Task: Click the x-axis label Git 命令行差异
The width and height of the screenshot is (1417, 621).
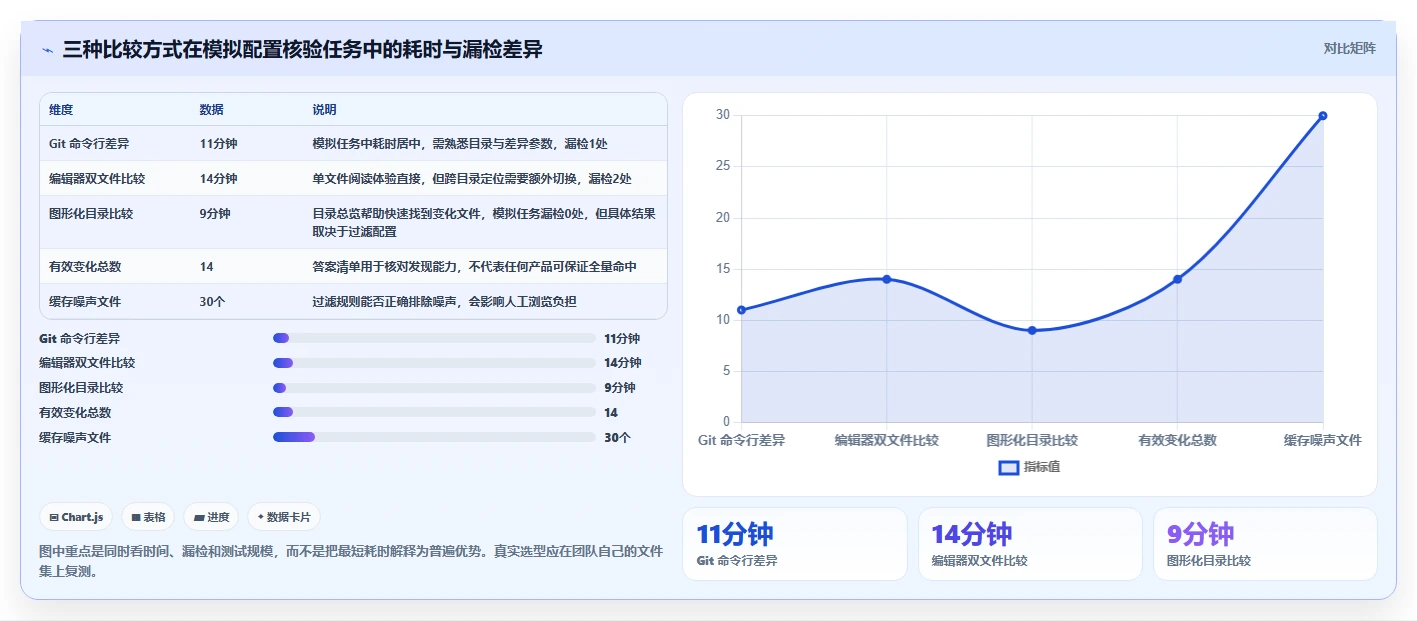Action: click(741, 440)
